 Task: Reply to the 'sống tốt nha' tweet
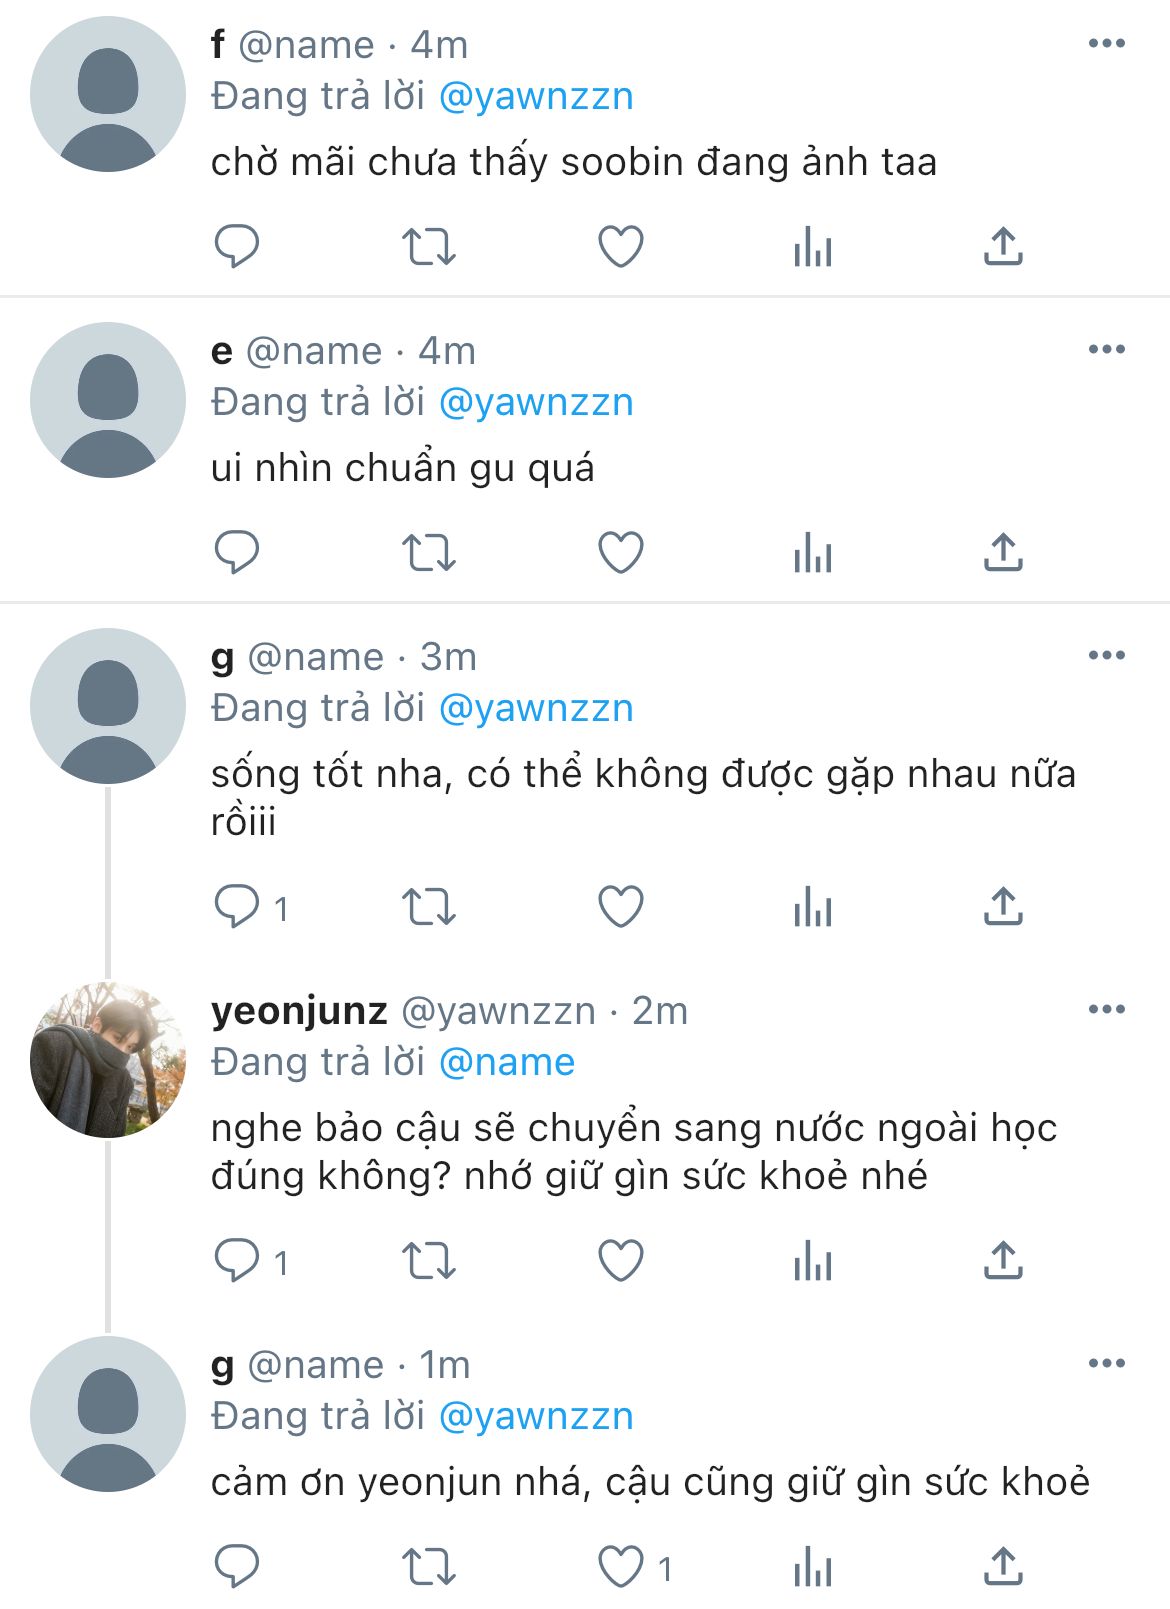point(237,906)
